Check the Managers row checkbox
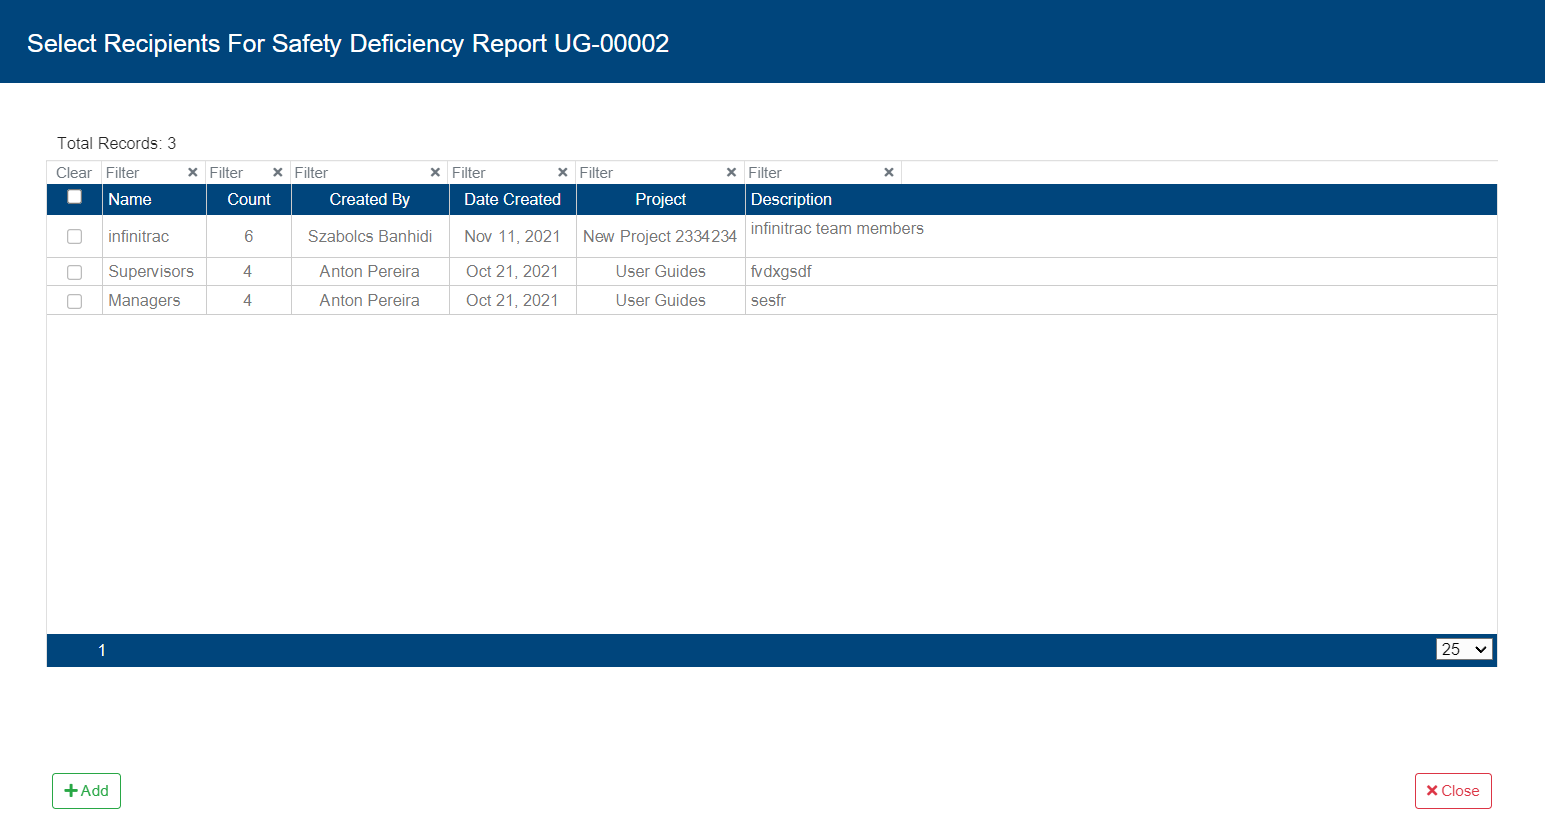The width and height of the screenshot is (1545, 833). pos(74,301)
